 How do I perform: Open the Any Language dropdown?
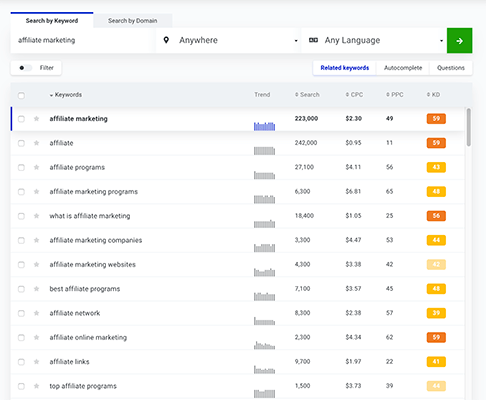pyautogui.click(x=374, y=40)
